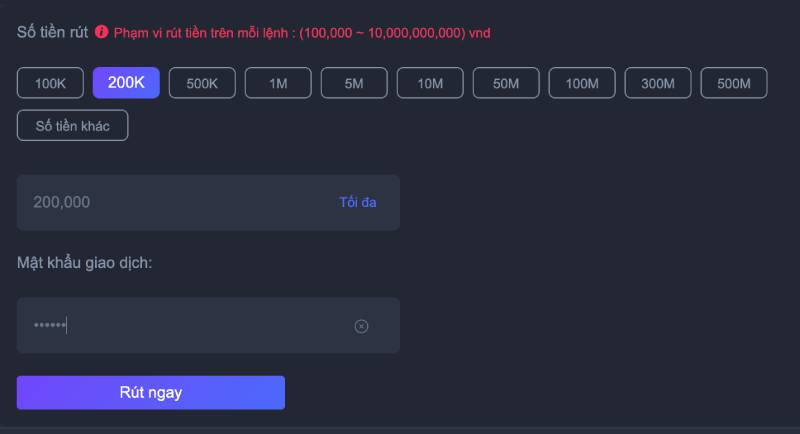This screenshot has width=800, height=434.
Task: Pick the 500K amount chip
Action: click(x=202, y=83)
